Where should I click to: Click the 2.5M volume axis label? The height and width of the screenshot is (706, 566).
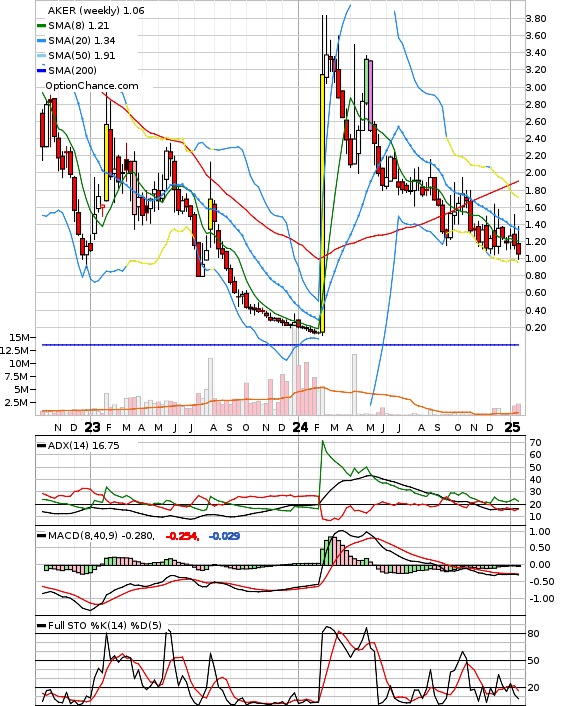[16, 403]
